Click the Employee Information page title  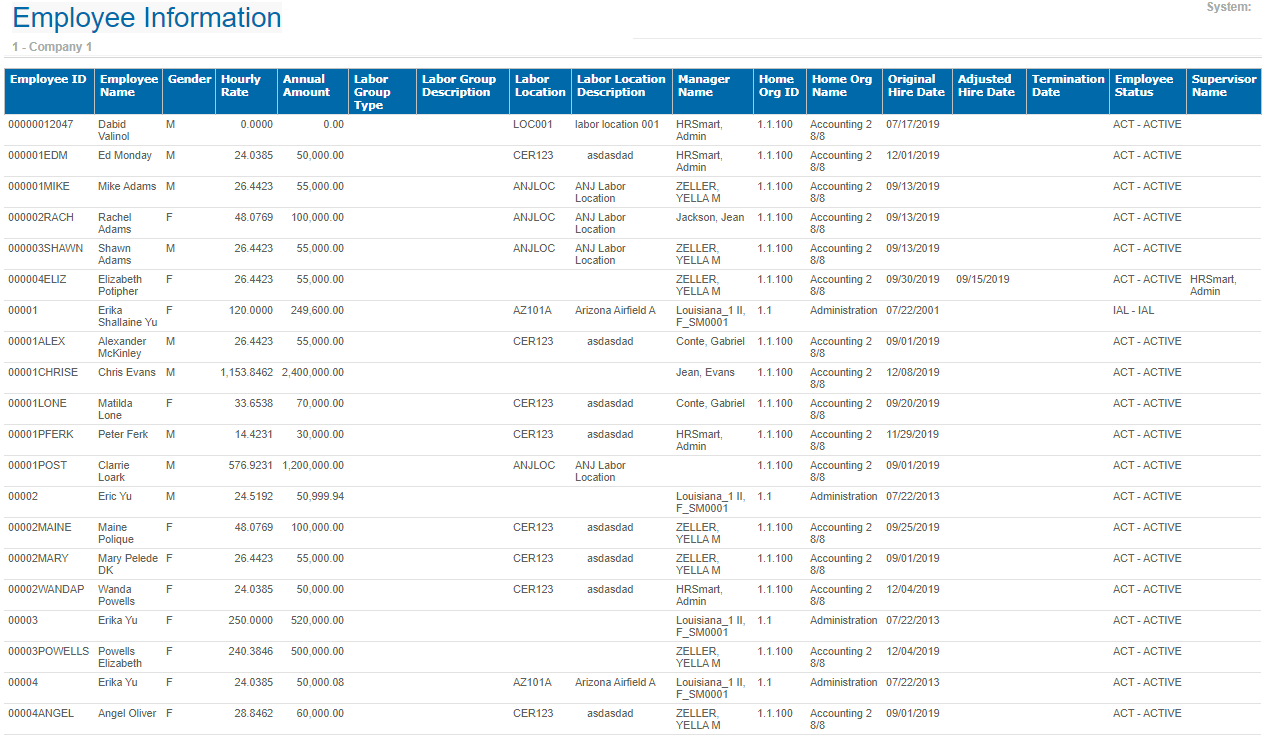click(x=146, y=18)
